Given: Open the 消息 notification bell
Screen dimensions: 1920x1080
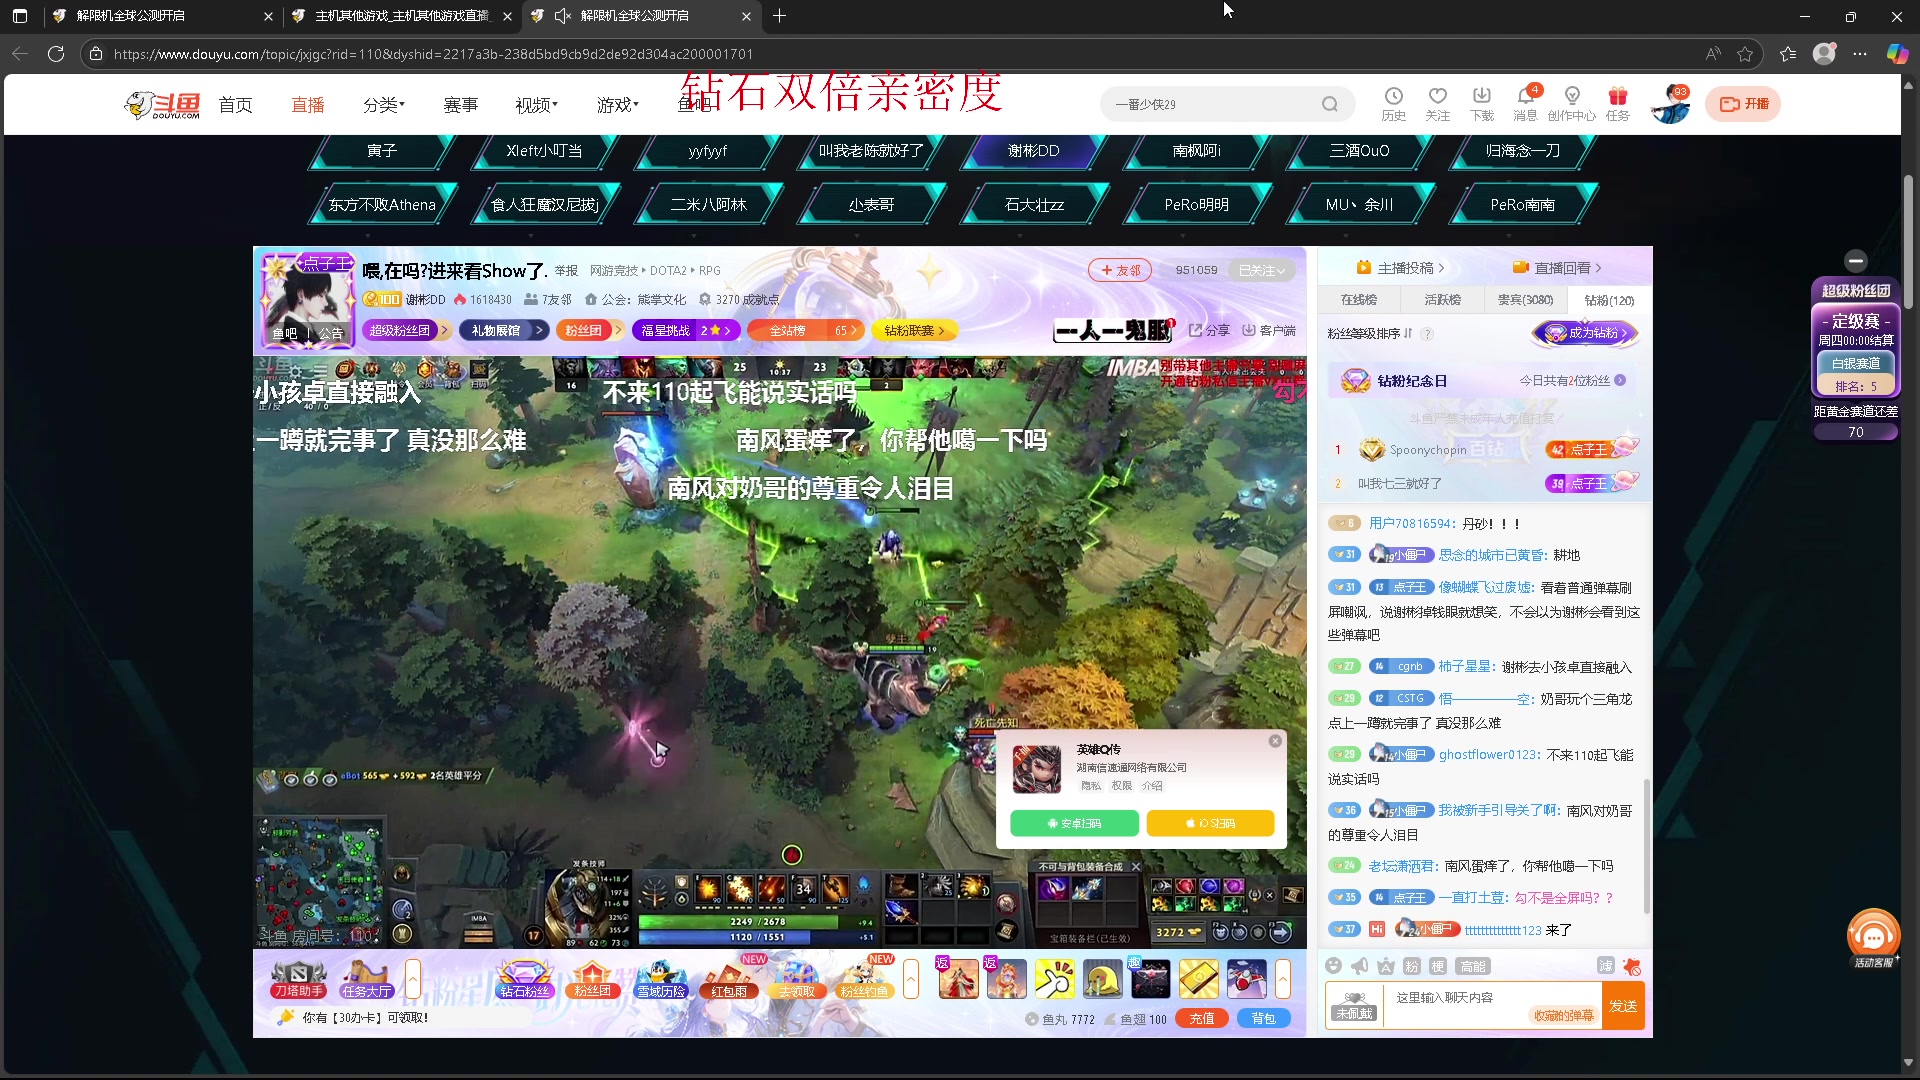Looking at the screenshot, I should click(x=1526, y=103).
